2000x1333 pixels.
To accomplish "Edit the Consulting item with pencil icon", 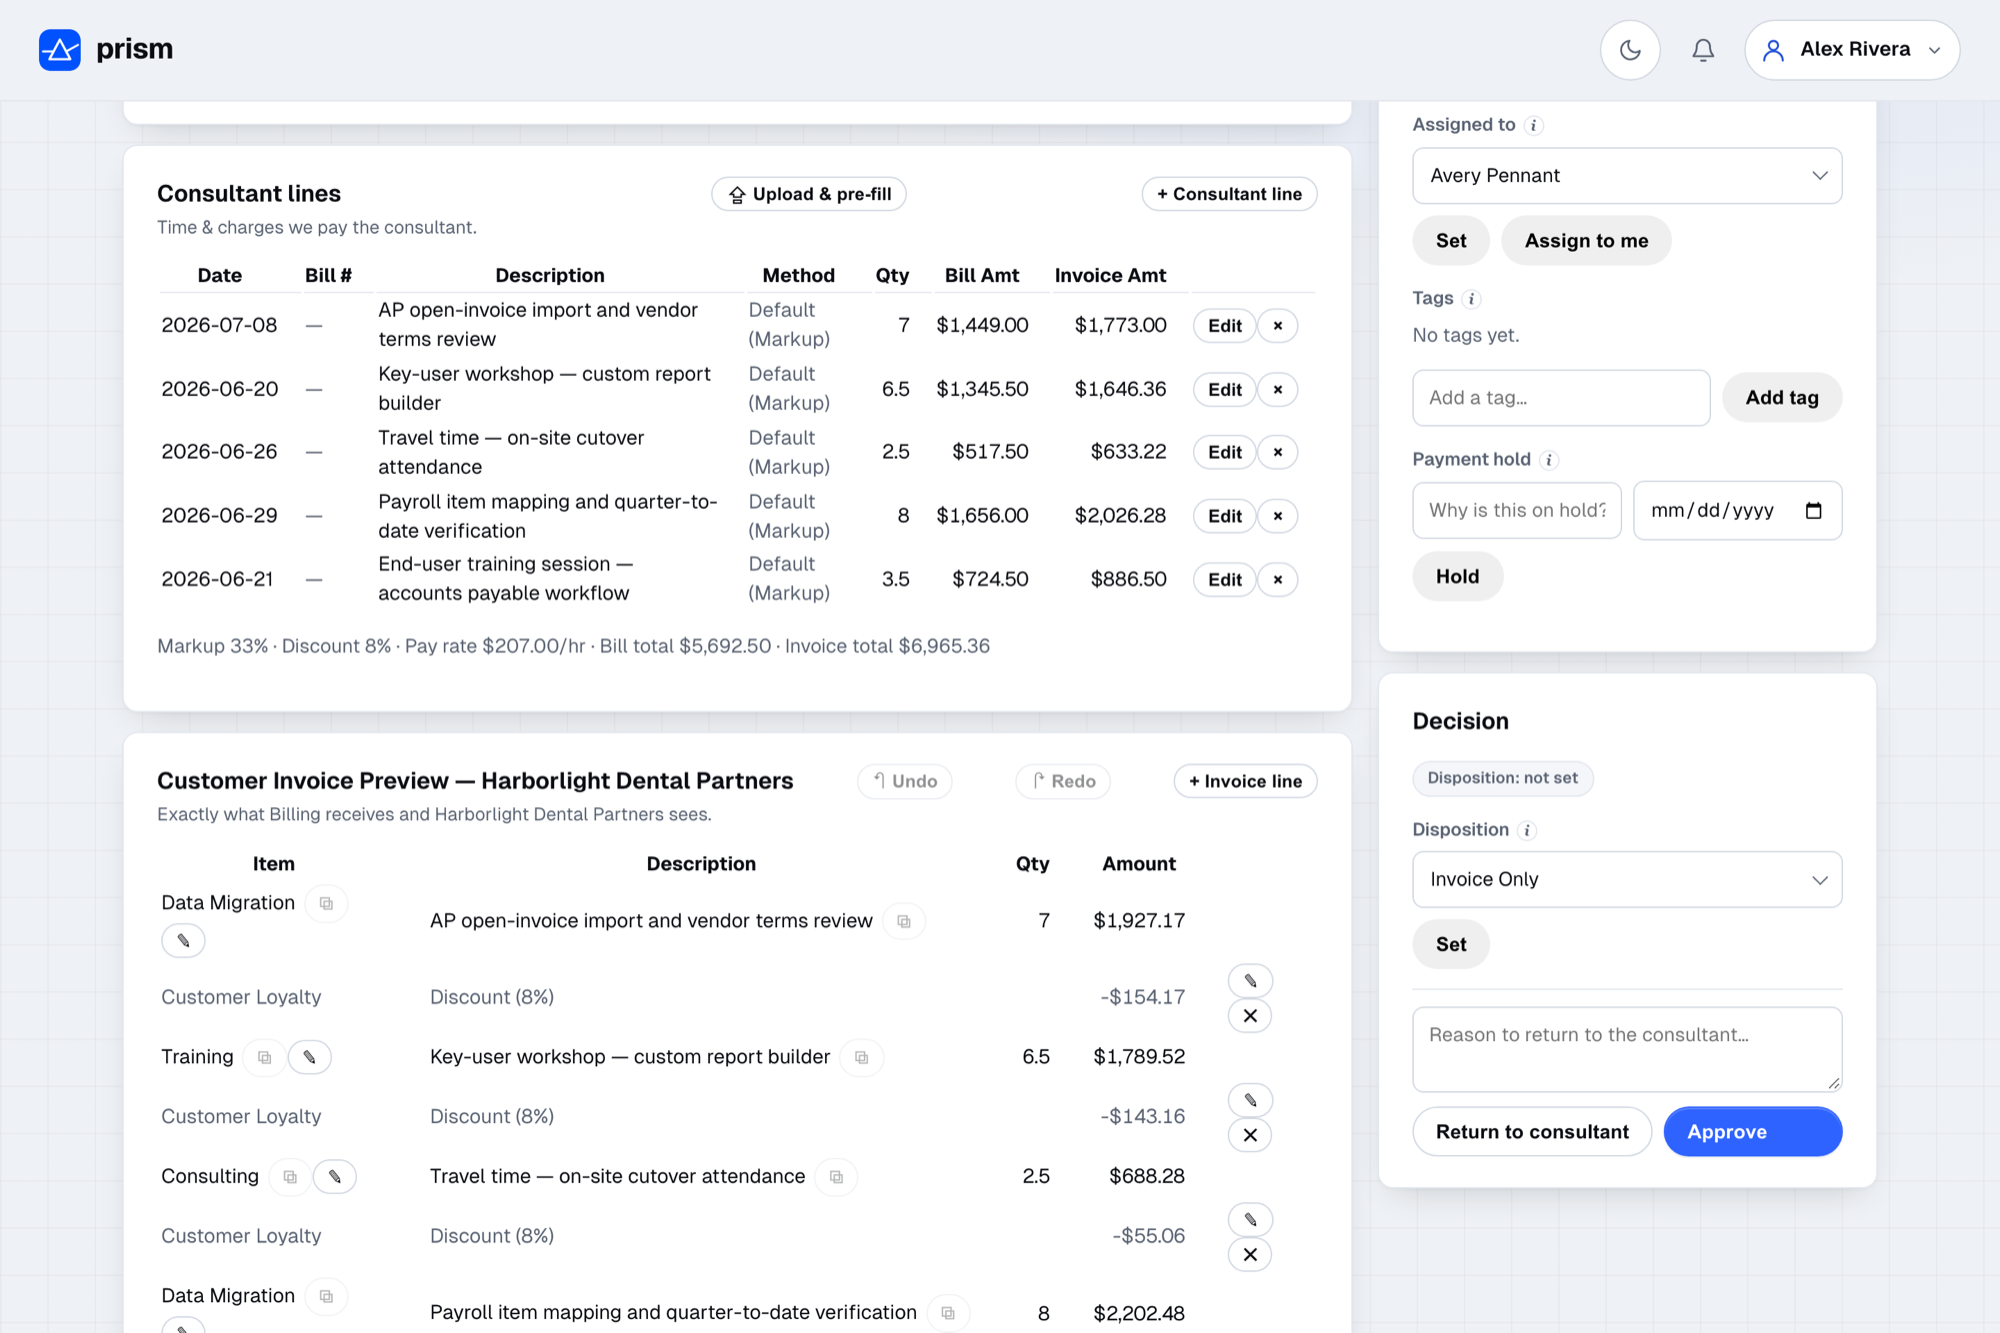I will (335, 1177).
